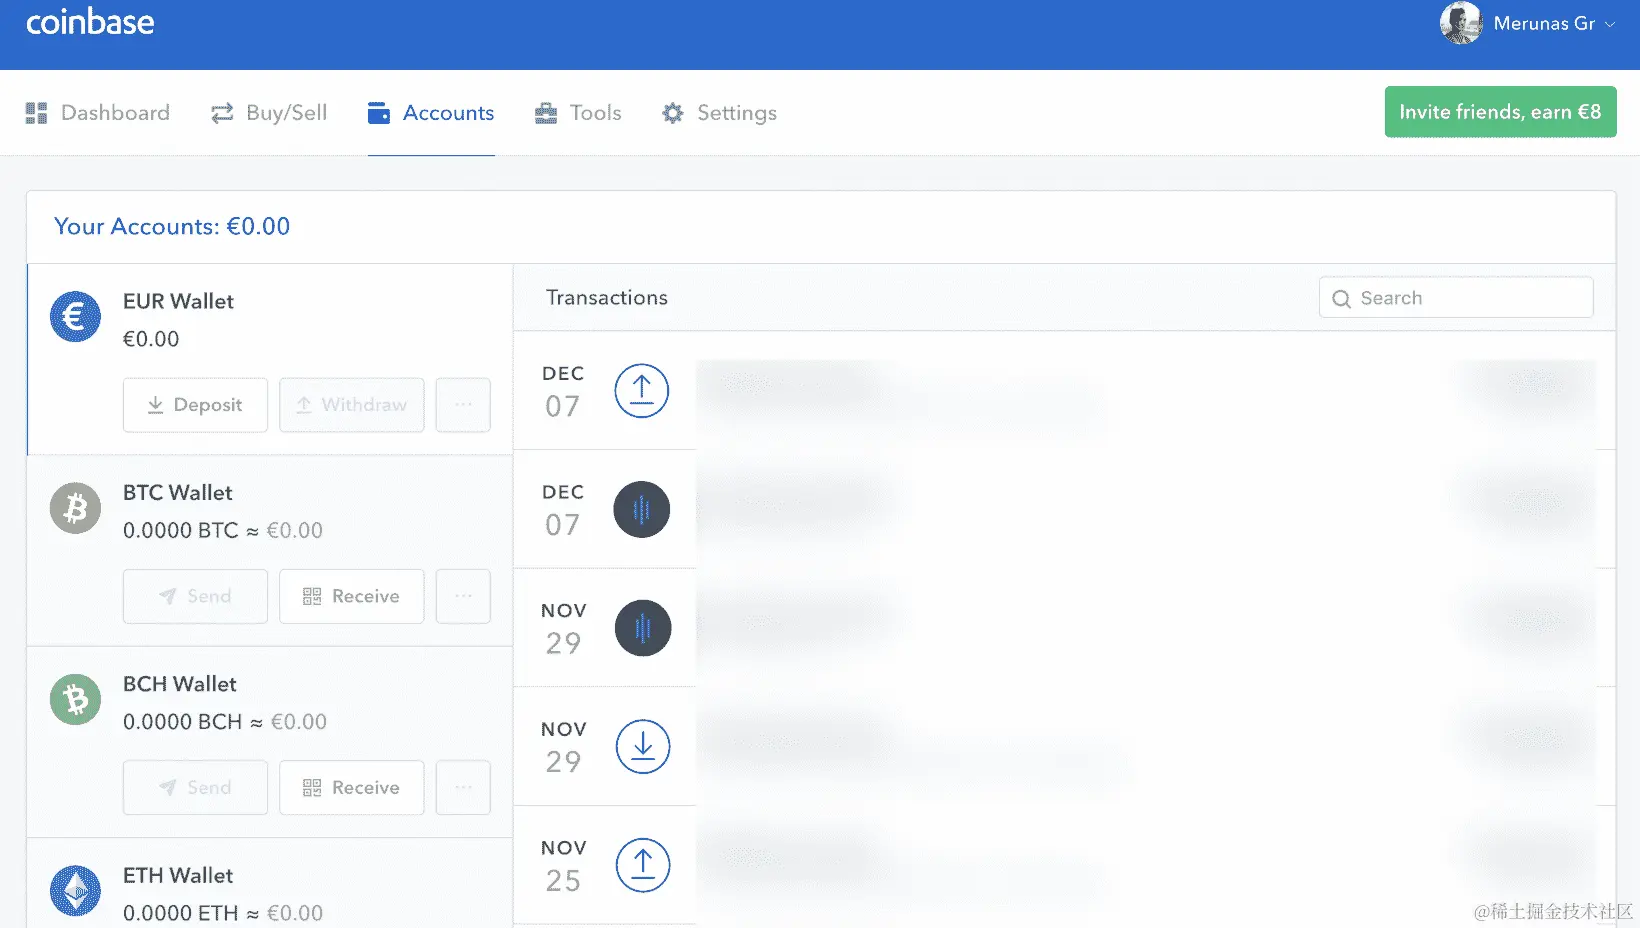Click the Your Accounts: €0.00 heading
Viewport: 1640px width, 928px height.
pyautogui.click(x=172, y=227)
